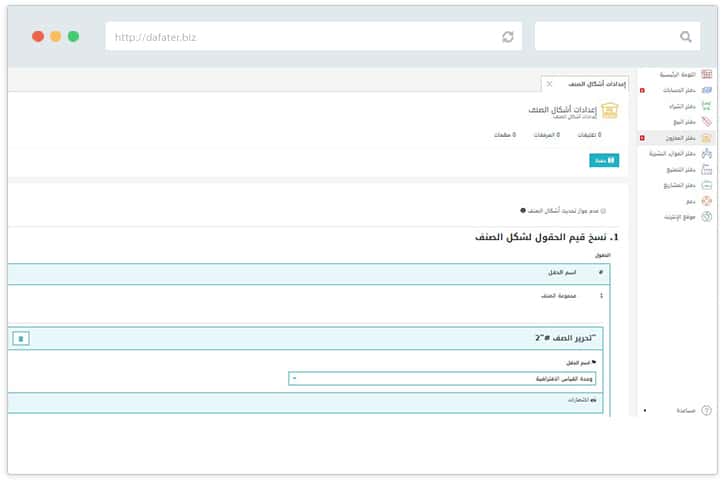Viewport: 725px width, 485px height.
Task: Click the help question mark icon
Action: pos(706,410)
